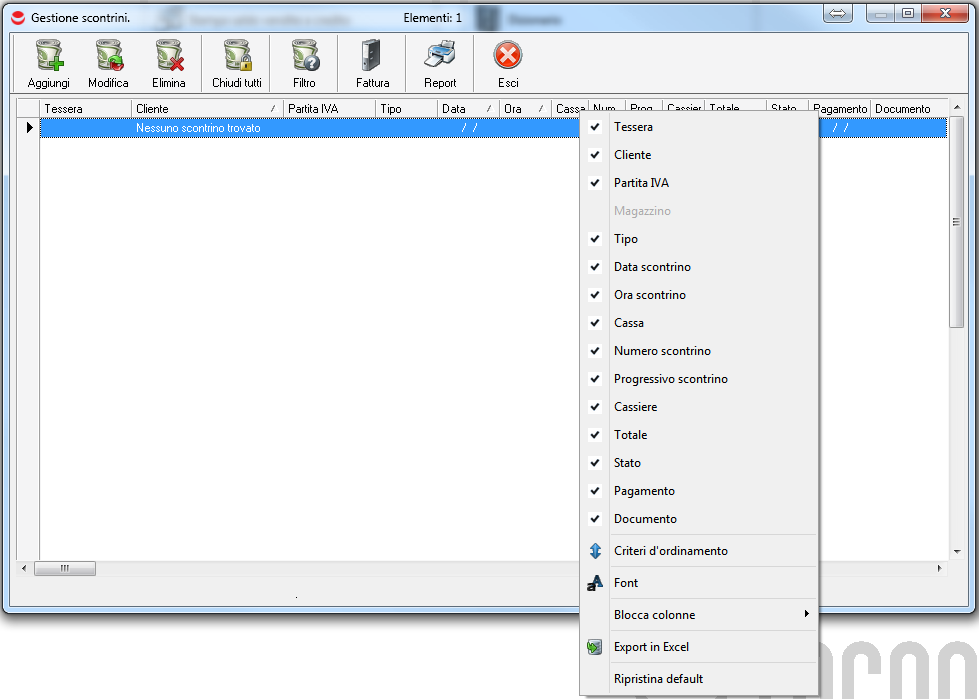Hide the Cassiere column via checkmark
Viewport: 979px width, 699px height.
(x=635, y=407)
